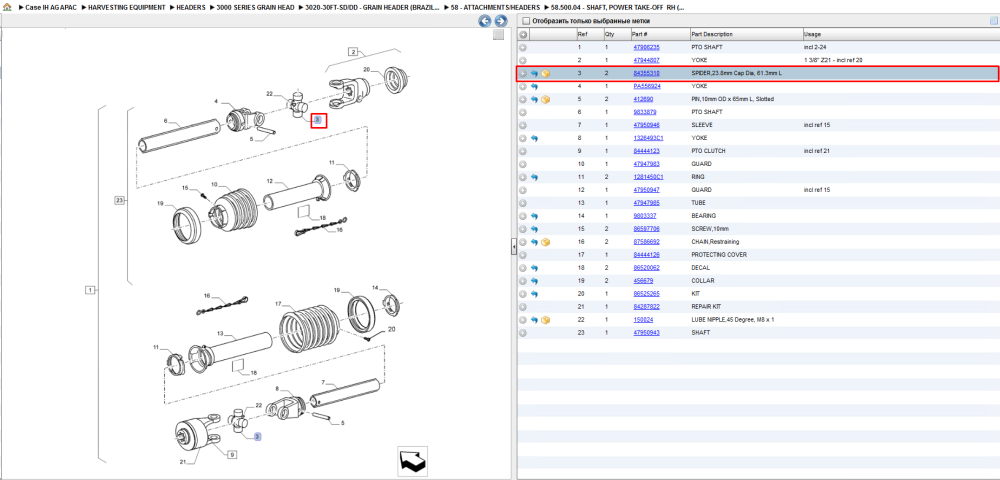Go to the home page icon in breadcrumb
1000x480 pixels.
click(8, 7)
